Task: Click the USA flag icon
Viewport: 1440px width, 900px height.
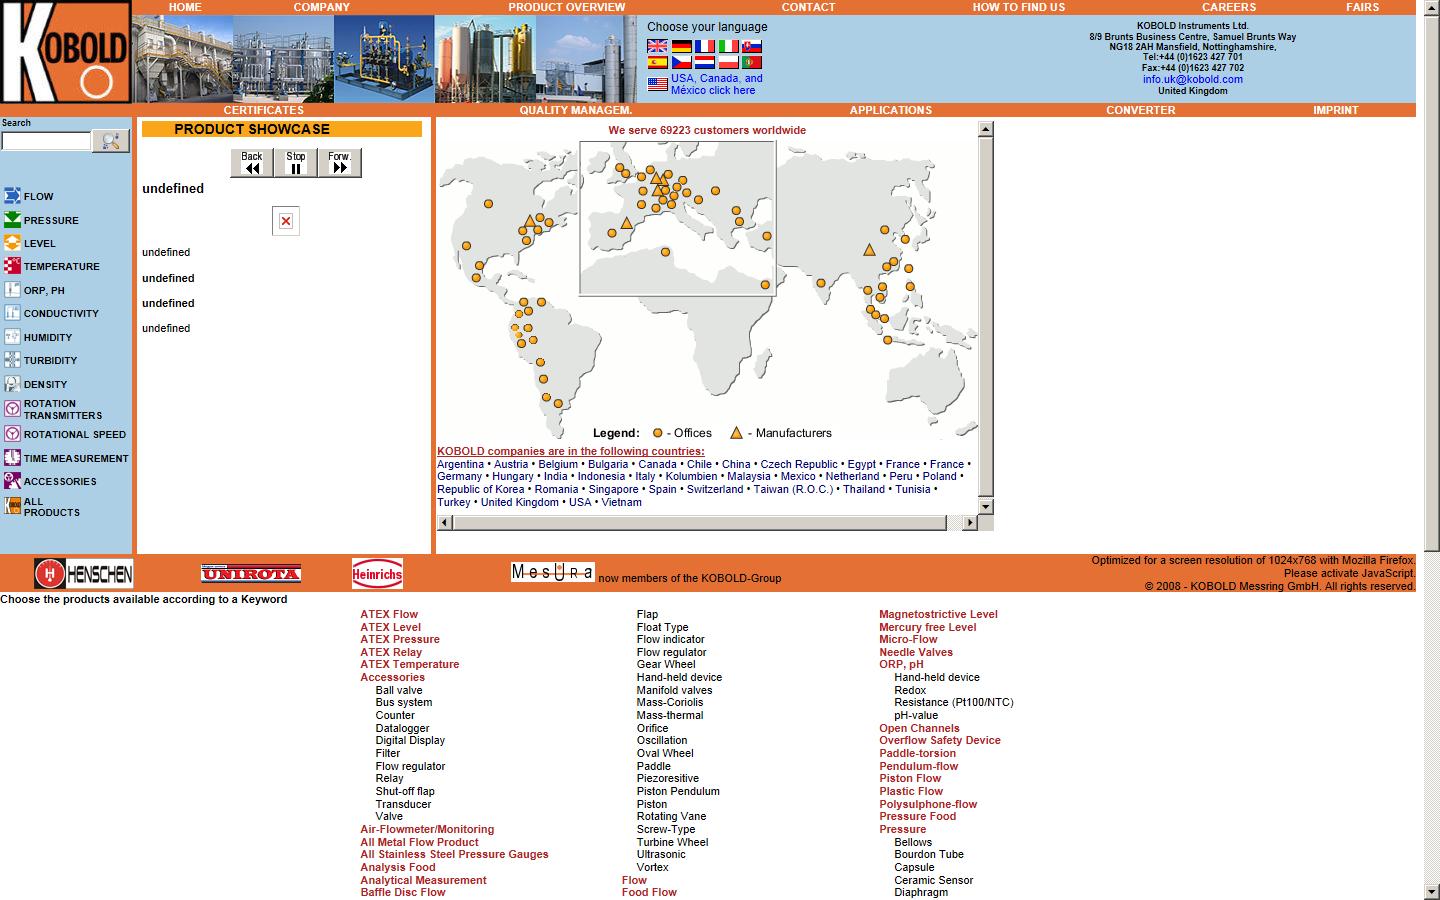Action: (657, 85)
